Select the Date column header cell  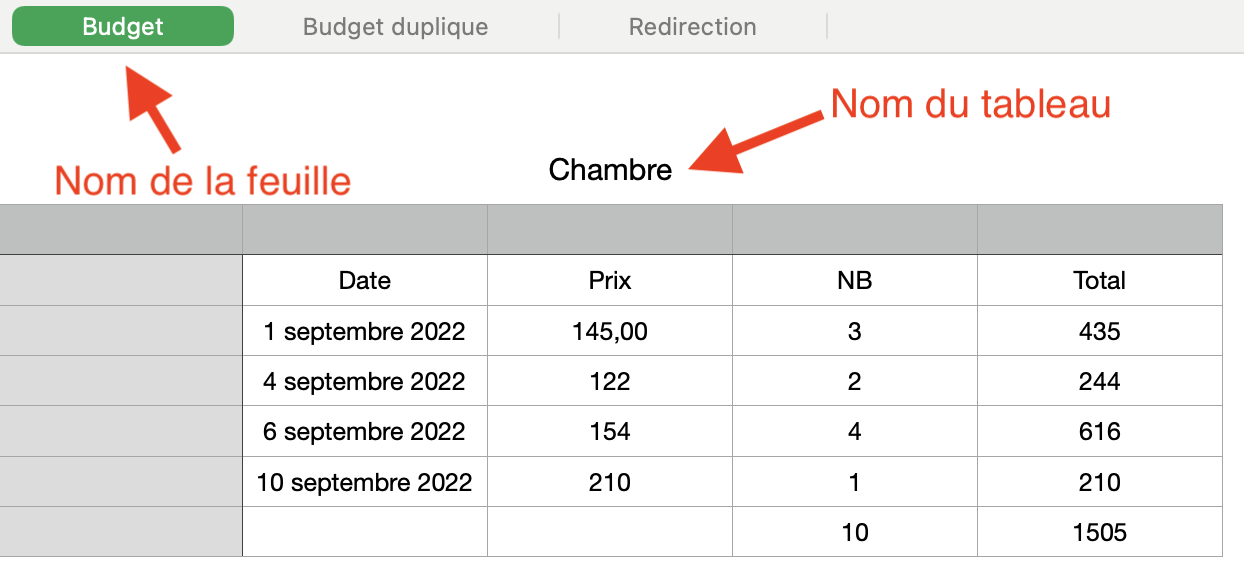pos(365,281)
